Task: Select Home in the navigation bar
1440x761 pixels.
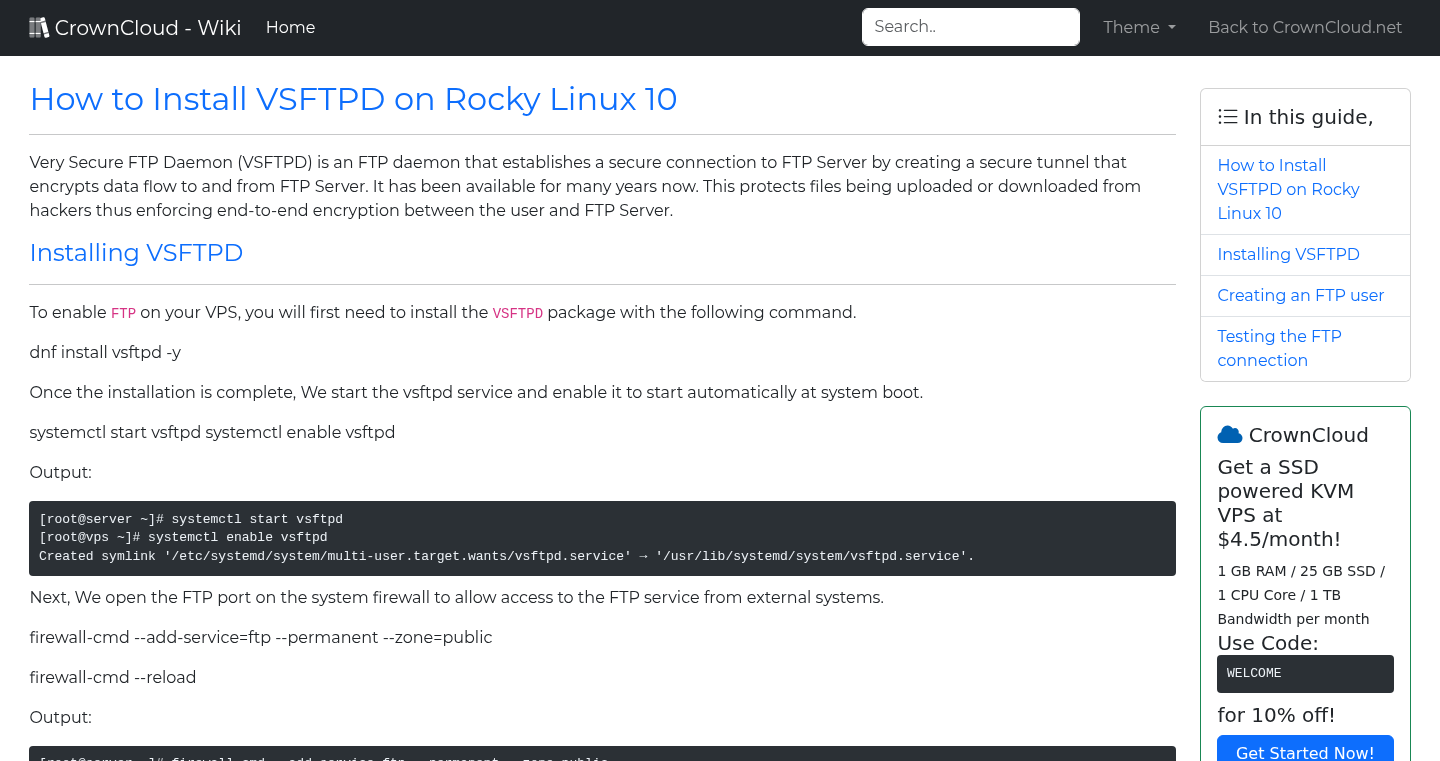Action: coord(290,27)
